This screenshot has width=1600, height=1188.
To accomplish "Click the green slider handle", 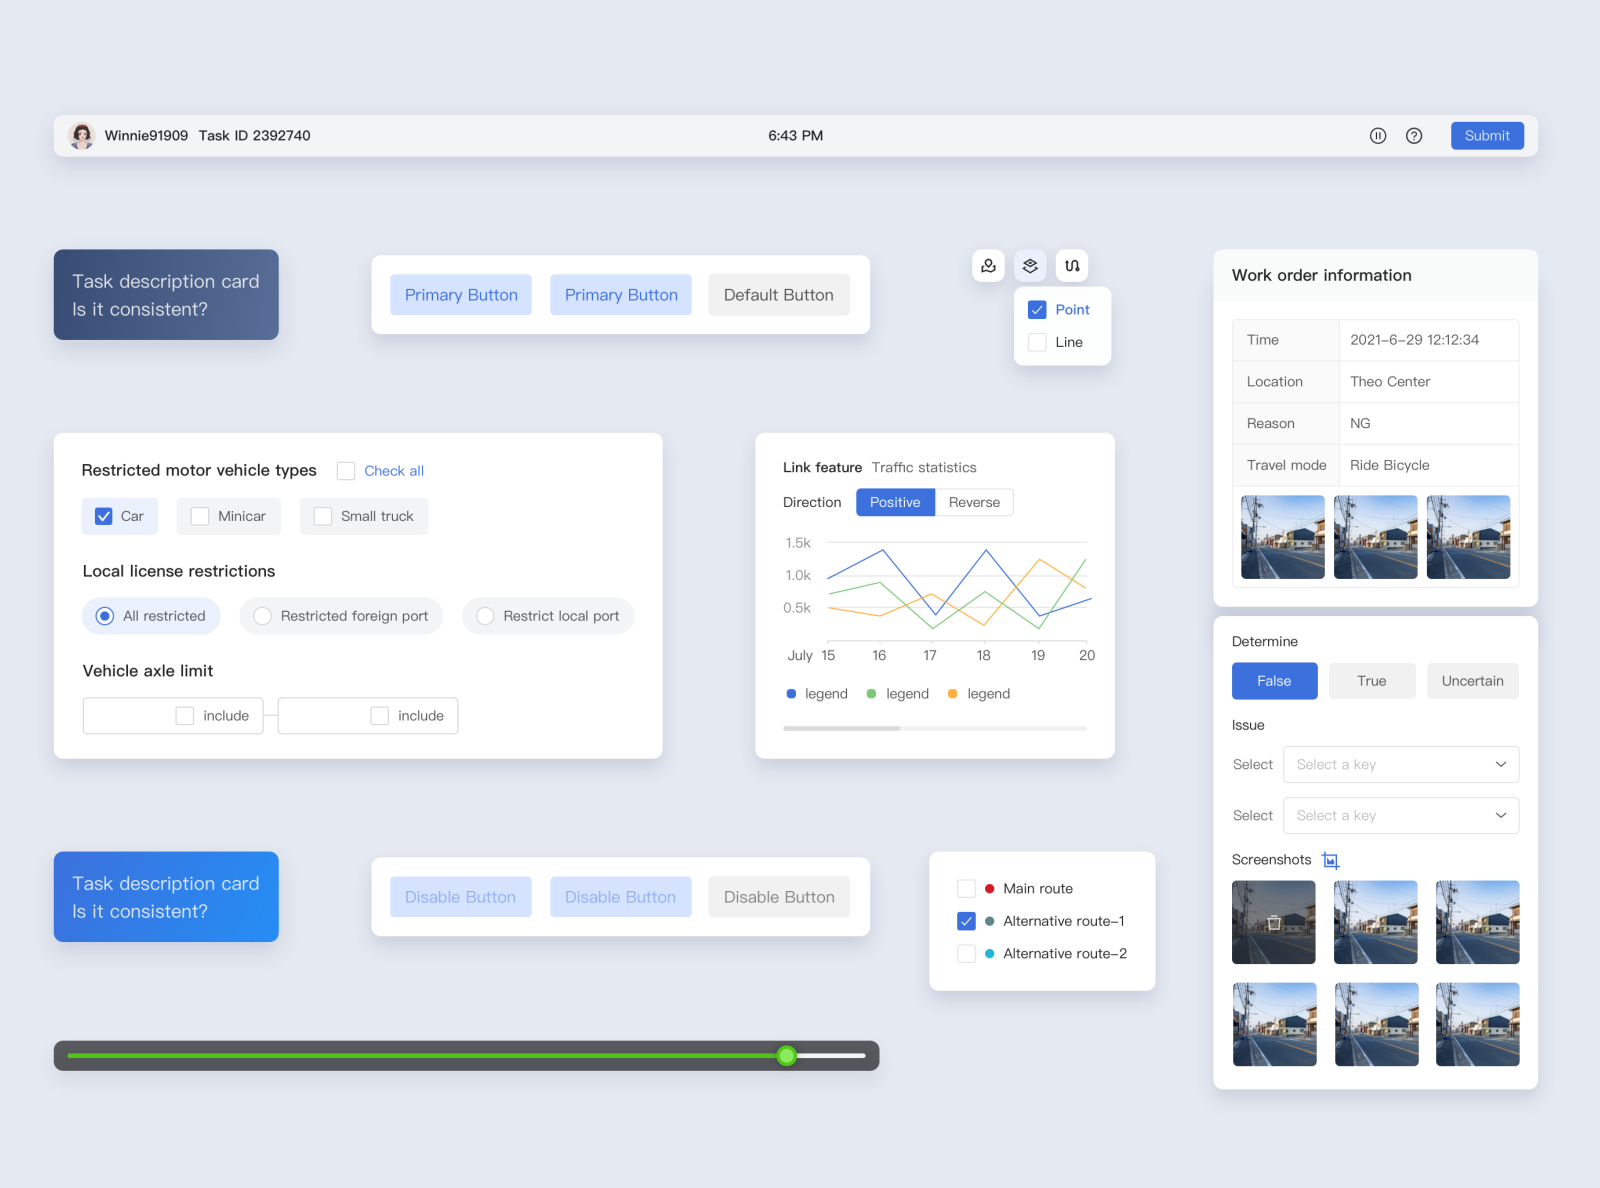I will coord(787,1055).
